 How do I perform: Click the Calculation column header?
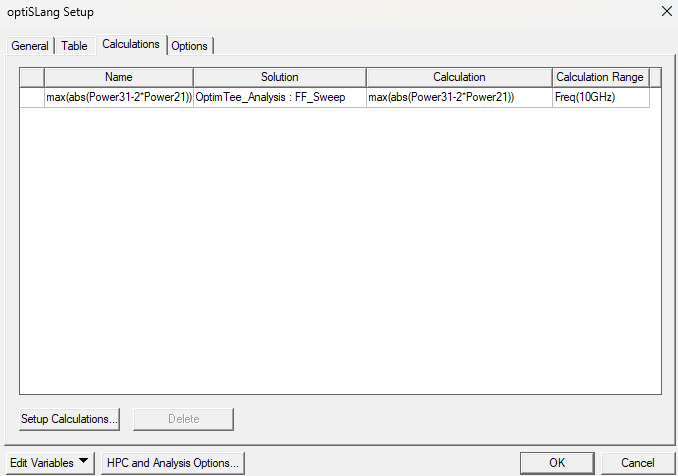click(x=459, y=77)
